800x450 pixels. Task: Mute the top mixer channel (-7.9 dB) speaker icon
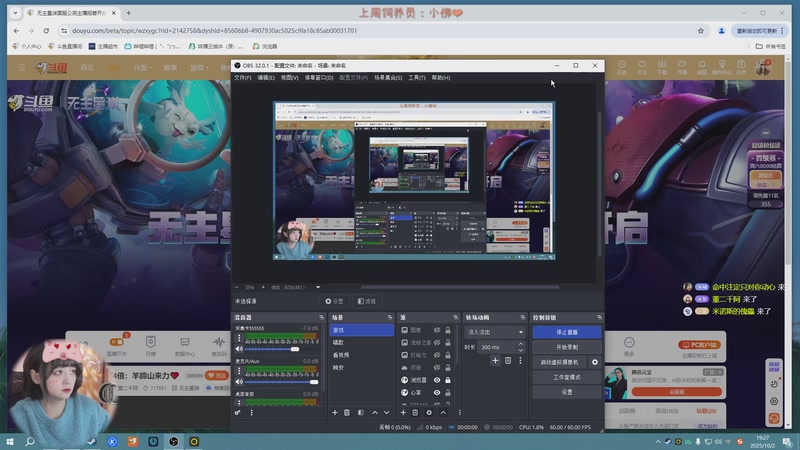(239, 349)
